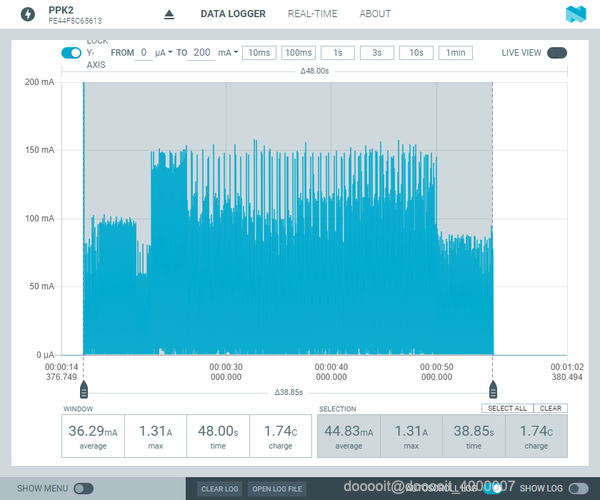
Task: Open the FROM unit µA dropdown
Action: 163,53
